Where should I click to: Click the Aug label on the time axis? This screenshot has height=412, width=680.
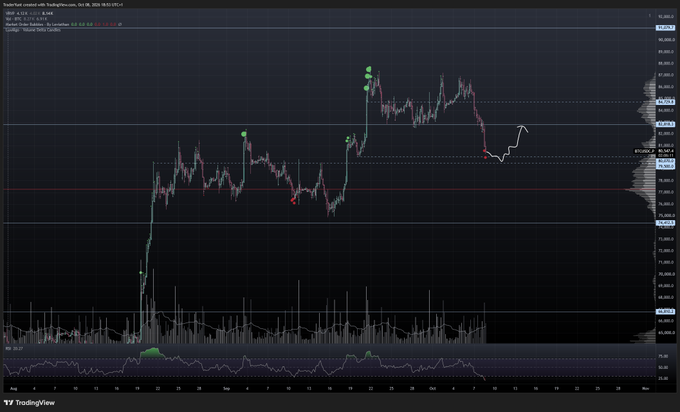[13, 389]
